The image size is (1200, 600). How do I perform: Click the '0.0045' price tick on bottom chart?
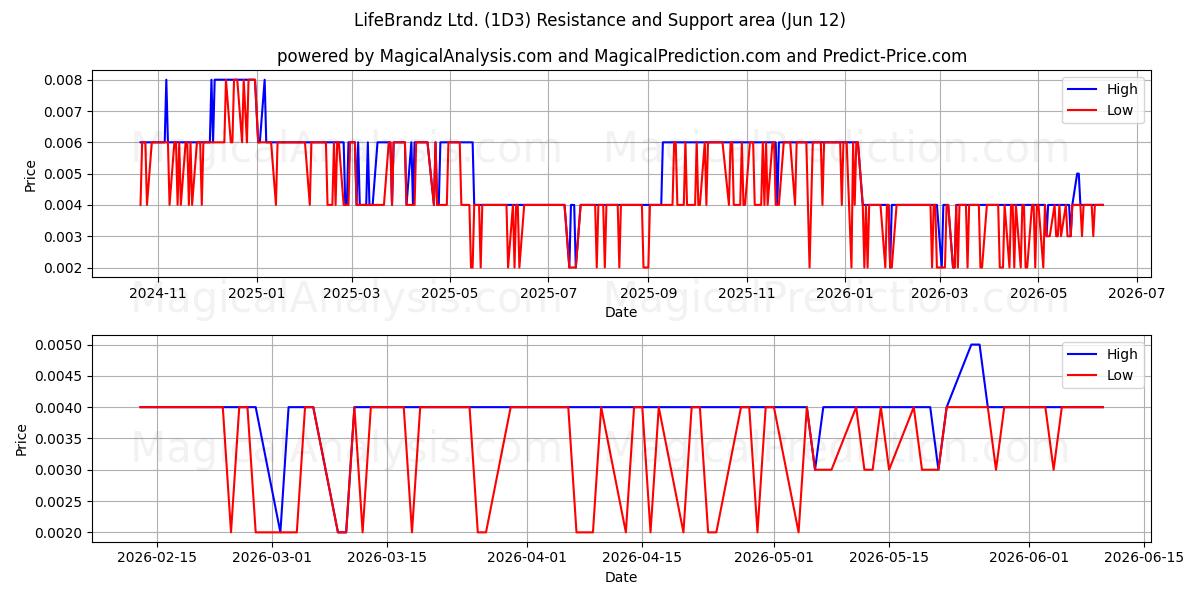(x=60, y=376)
